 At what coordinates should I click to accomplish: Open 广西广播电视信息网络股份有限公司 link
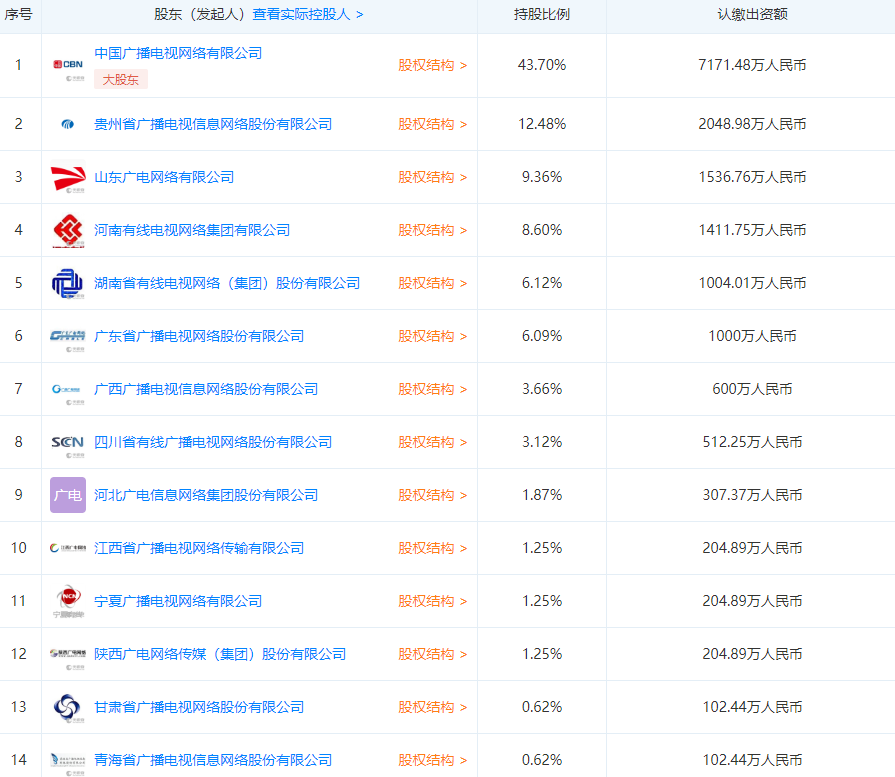coord(206,389)
